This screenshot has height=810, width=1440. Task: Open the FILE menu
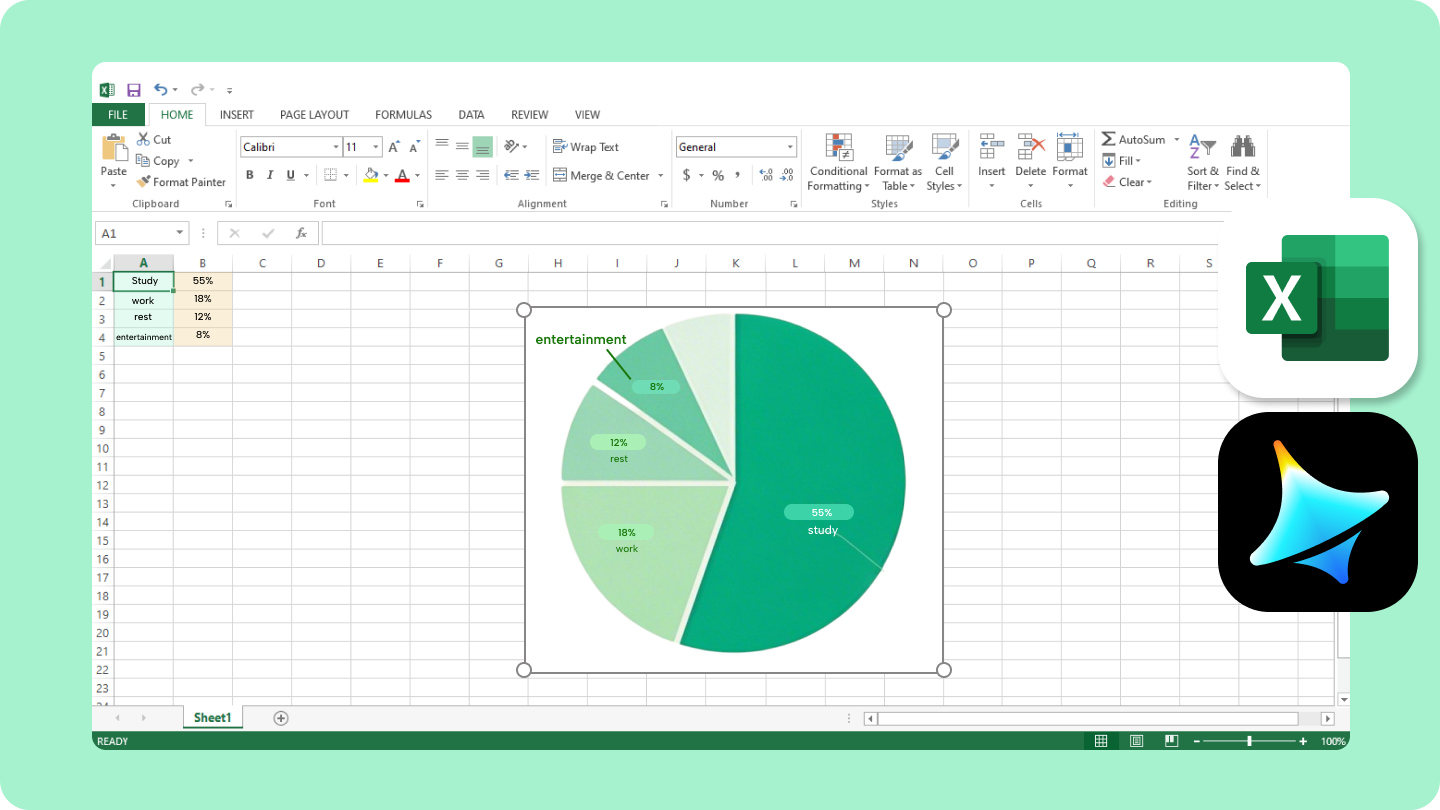tap(118, 114)
